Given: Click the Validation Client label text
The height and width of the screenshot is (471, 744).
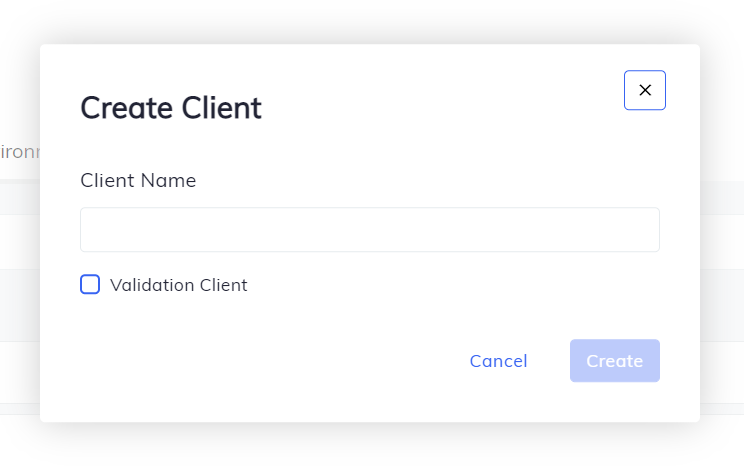Looking at the screenshot, I should (178, 285).
